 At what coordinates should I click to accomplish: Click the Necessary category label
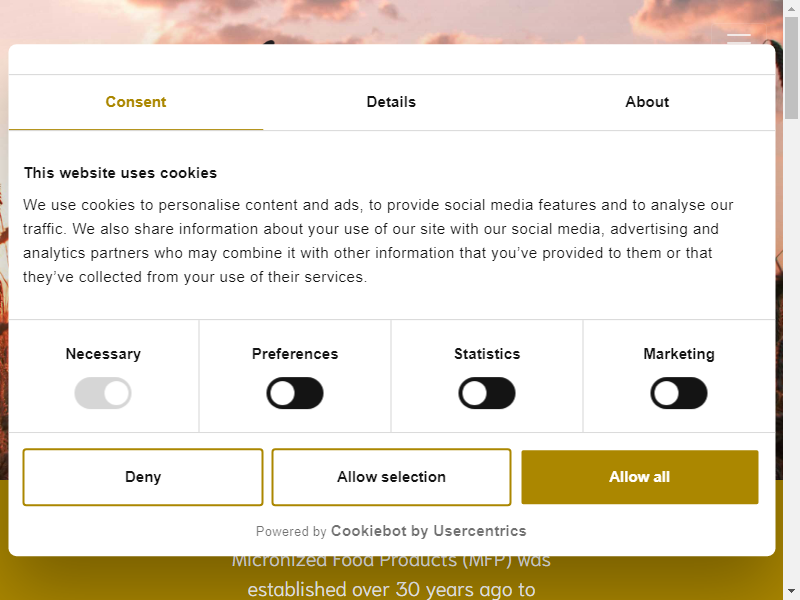[103, 354]
